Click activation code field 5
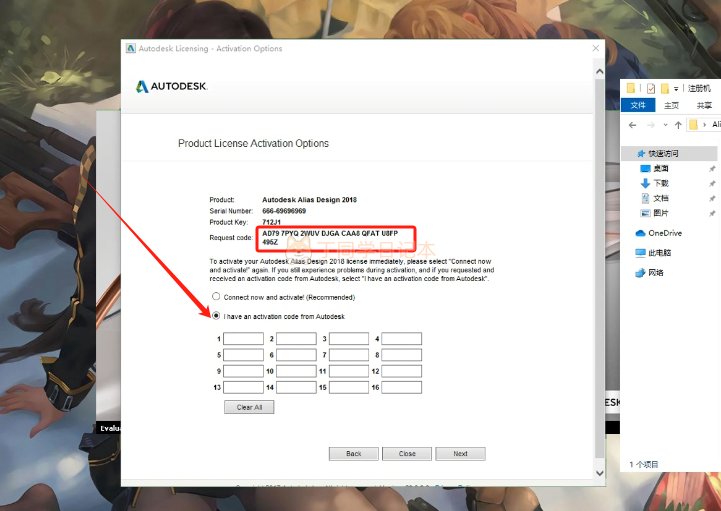Screen dimensions: 721x511 click(x=243, y=355)
